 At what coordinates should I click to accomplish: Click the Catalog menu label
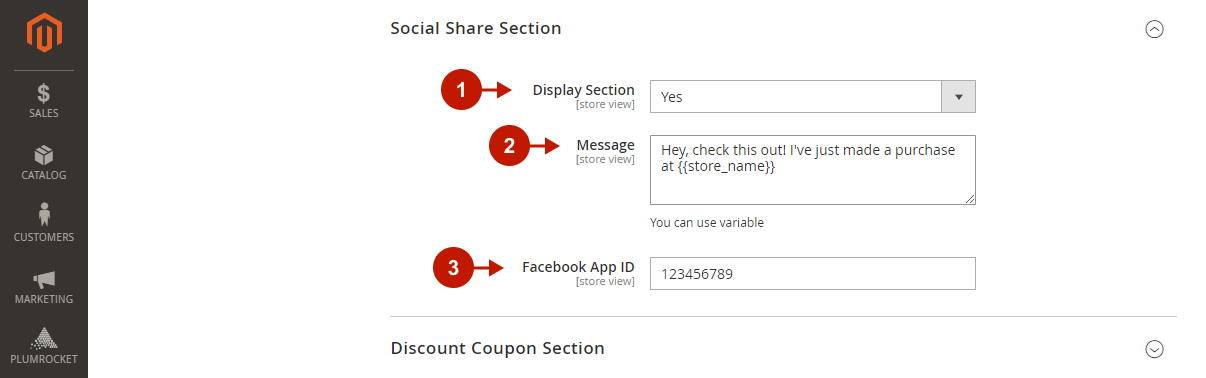pos(44,175)
